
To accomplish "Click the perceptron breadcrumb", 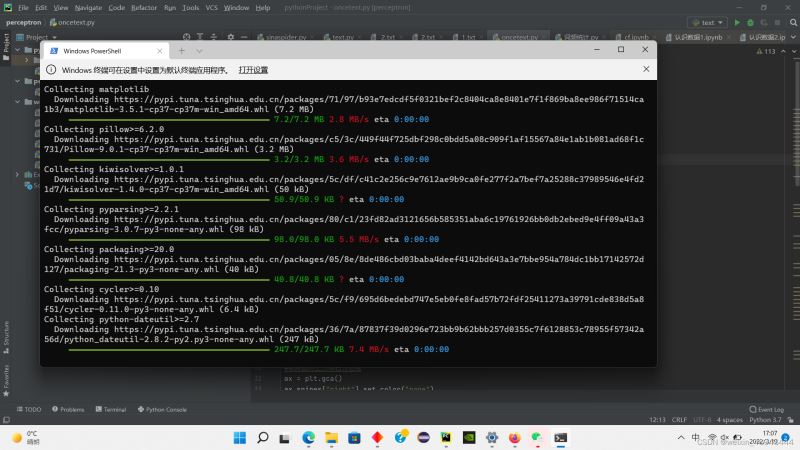I will (x=23, y=22).
